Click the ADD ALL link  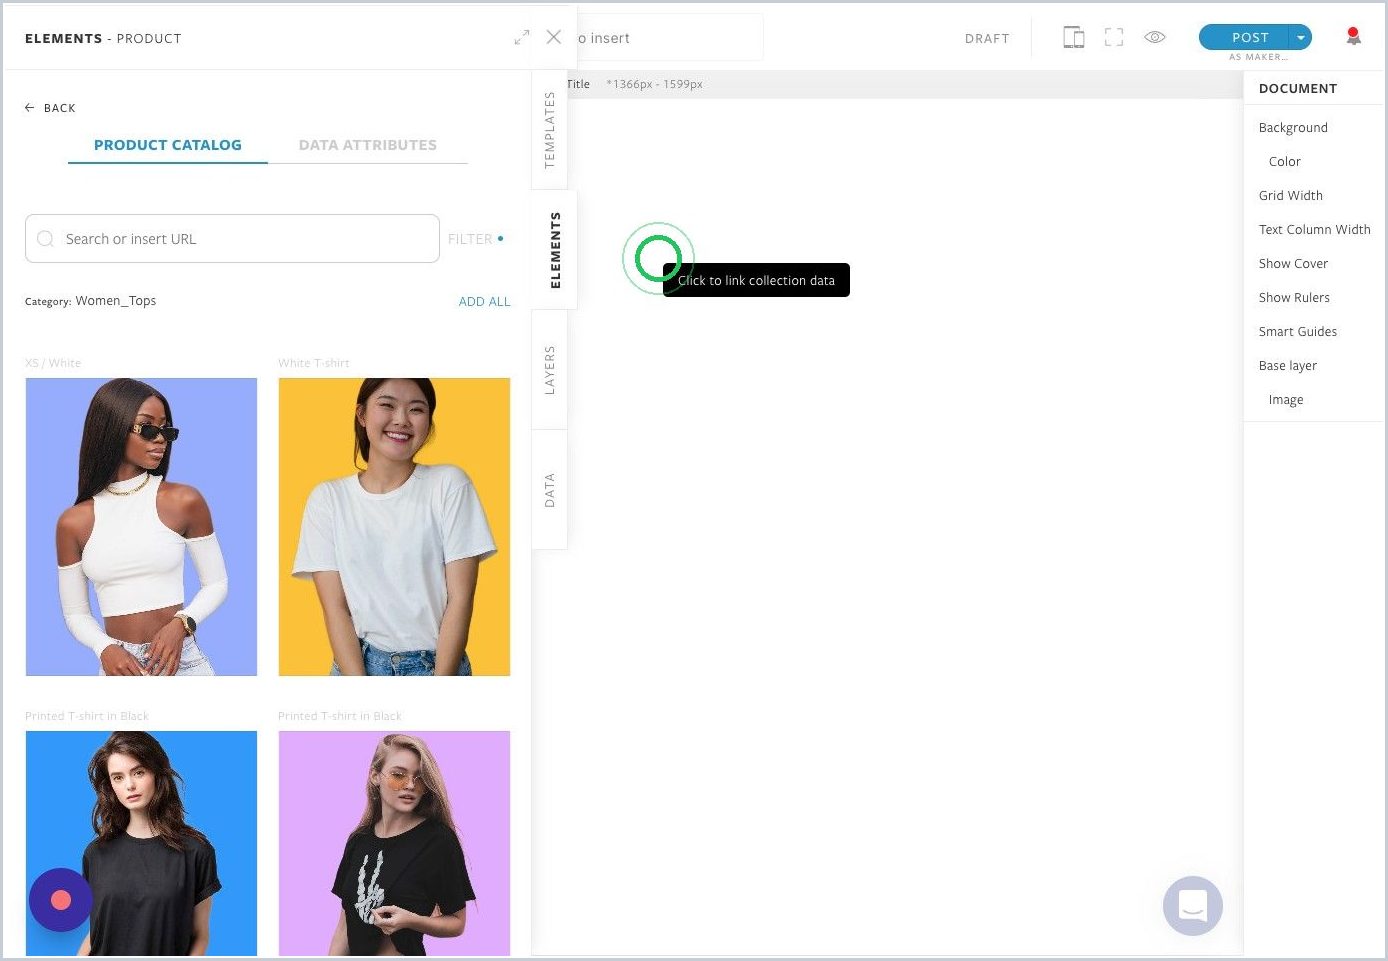coord(484,301)
